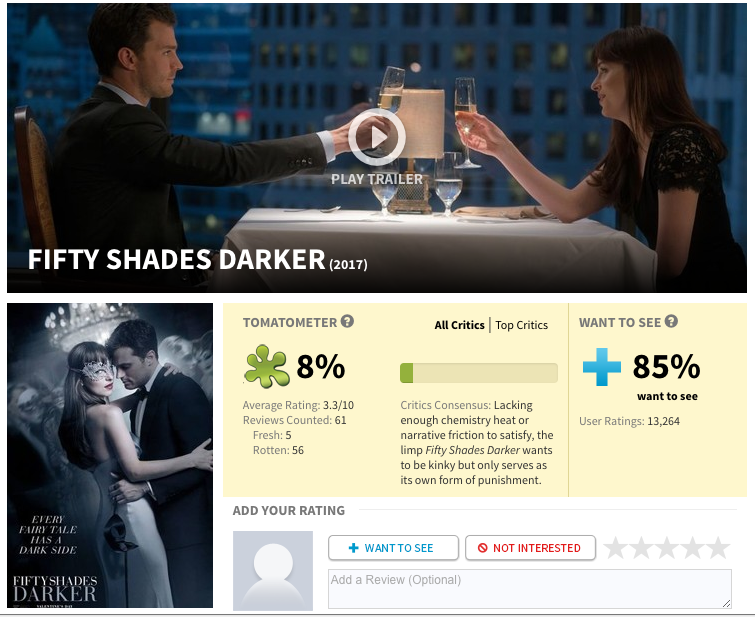Rate the movie one star
Screen dimensions: 755x617
[615, 548]
